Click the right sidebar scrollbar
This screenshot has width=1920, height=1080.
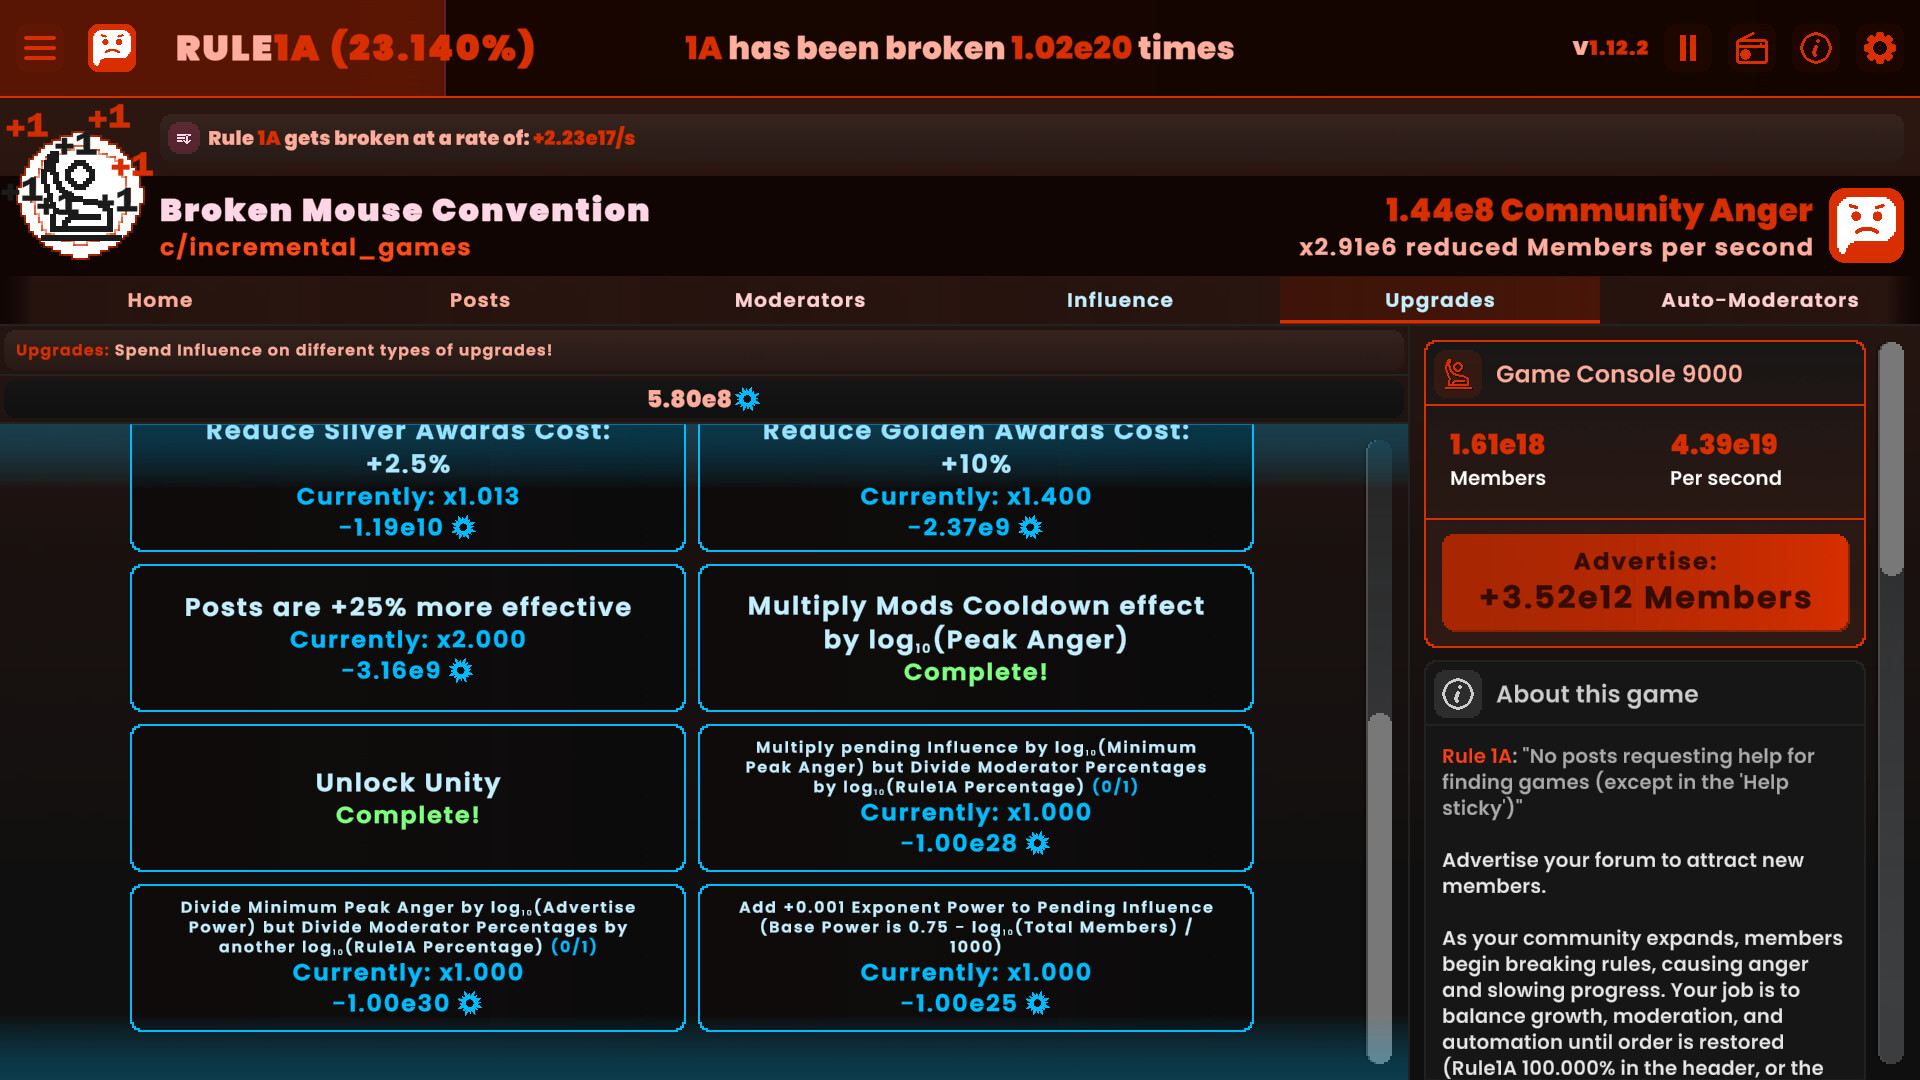click(x=1890, y=460)
